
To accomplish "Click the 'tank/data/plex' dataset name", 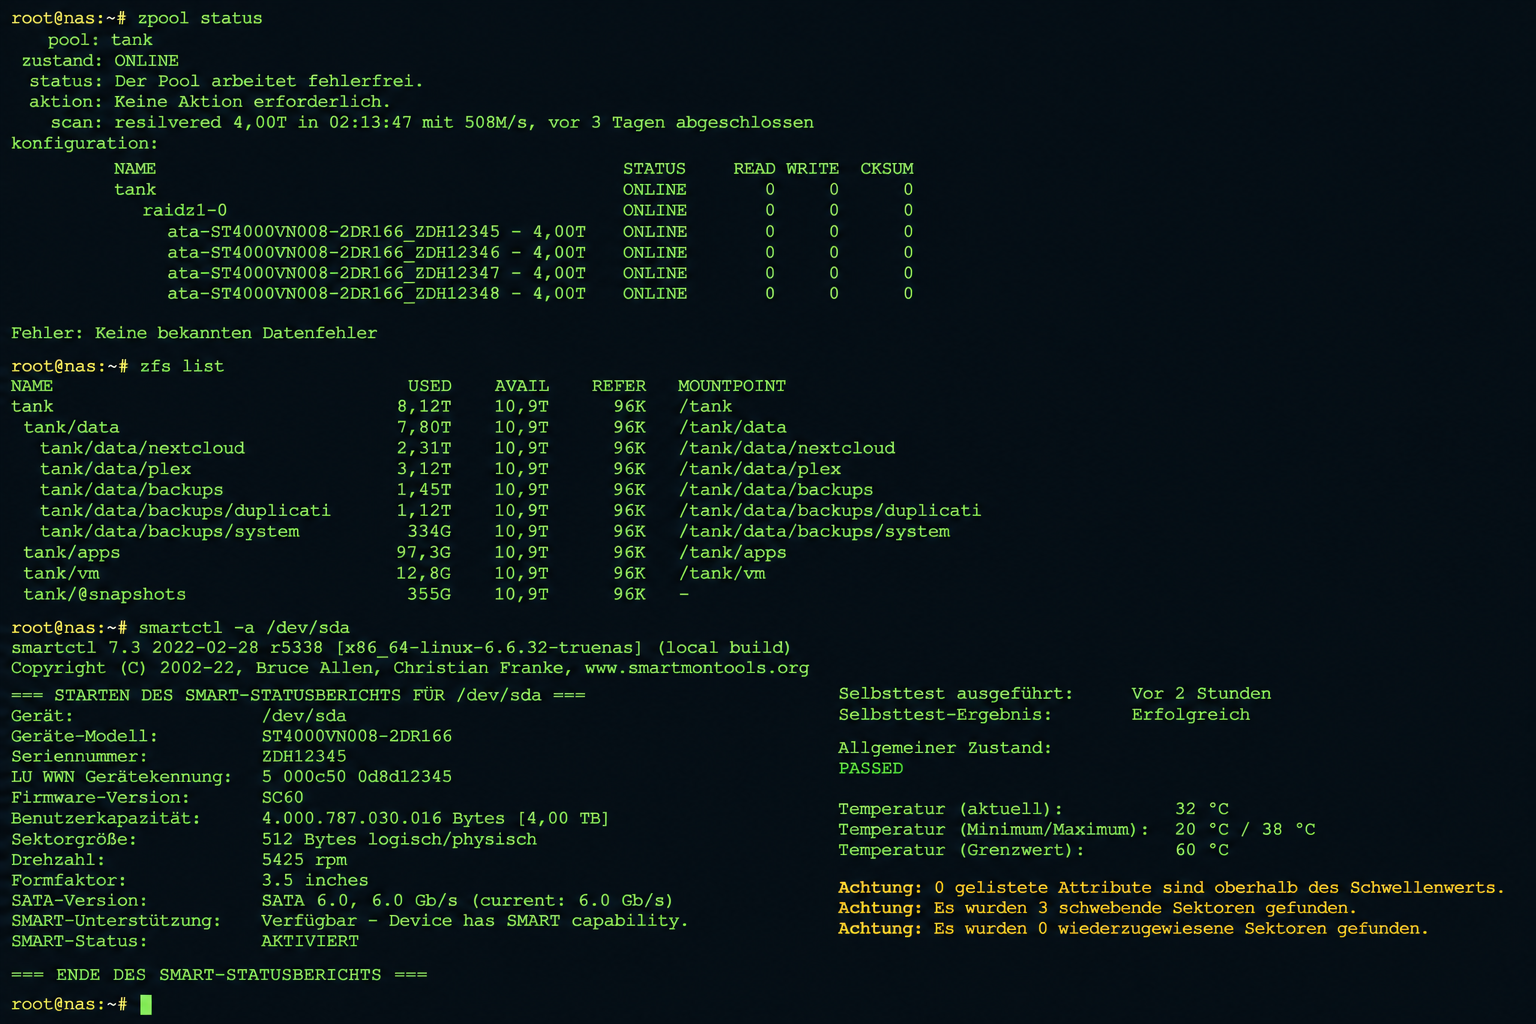I will click(115, 469).
